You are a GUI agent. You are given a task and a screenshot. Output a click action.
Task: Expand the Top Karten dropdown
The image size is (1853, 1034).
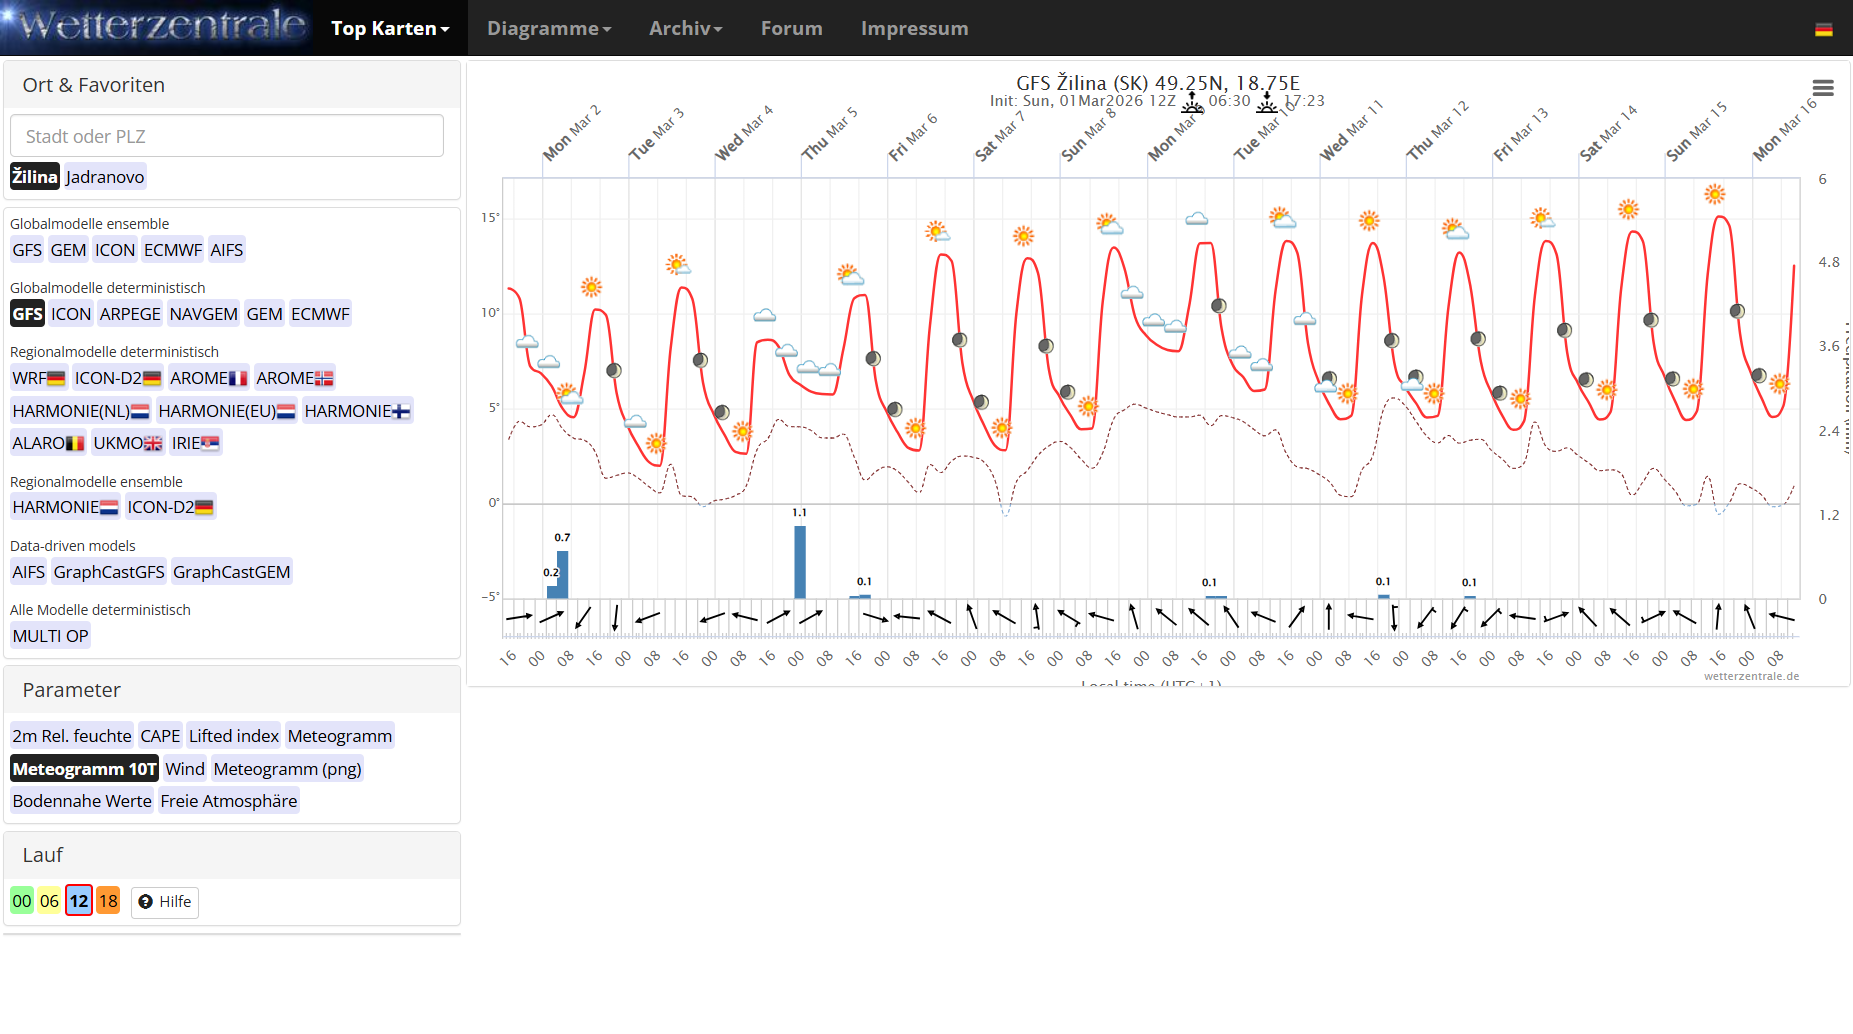click(x=390, y=28)
